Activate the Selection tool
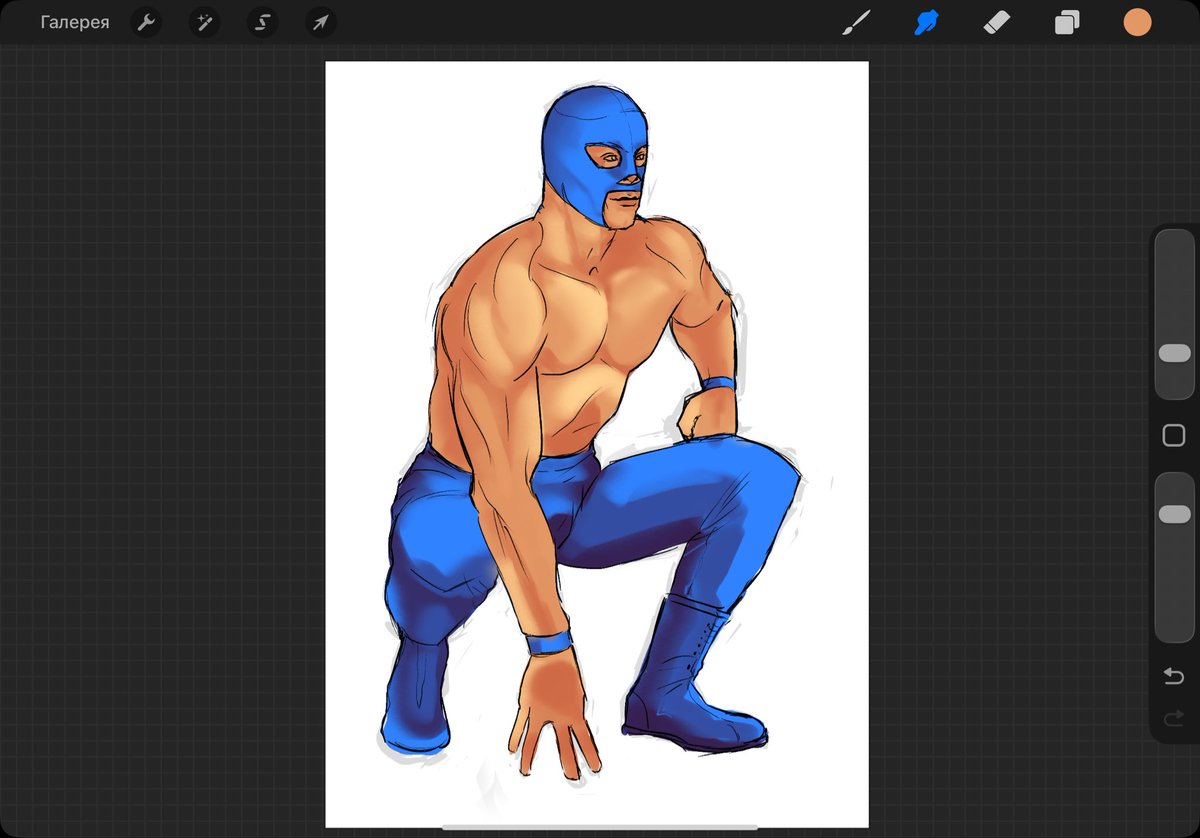The width and height of the screenshot is (1200, 838). (262, 22)
